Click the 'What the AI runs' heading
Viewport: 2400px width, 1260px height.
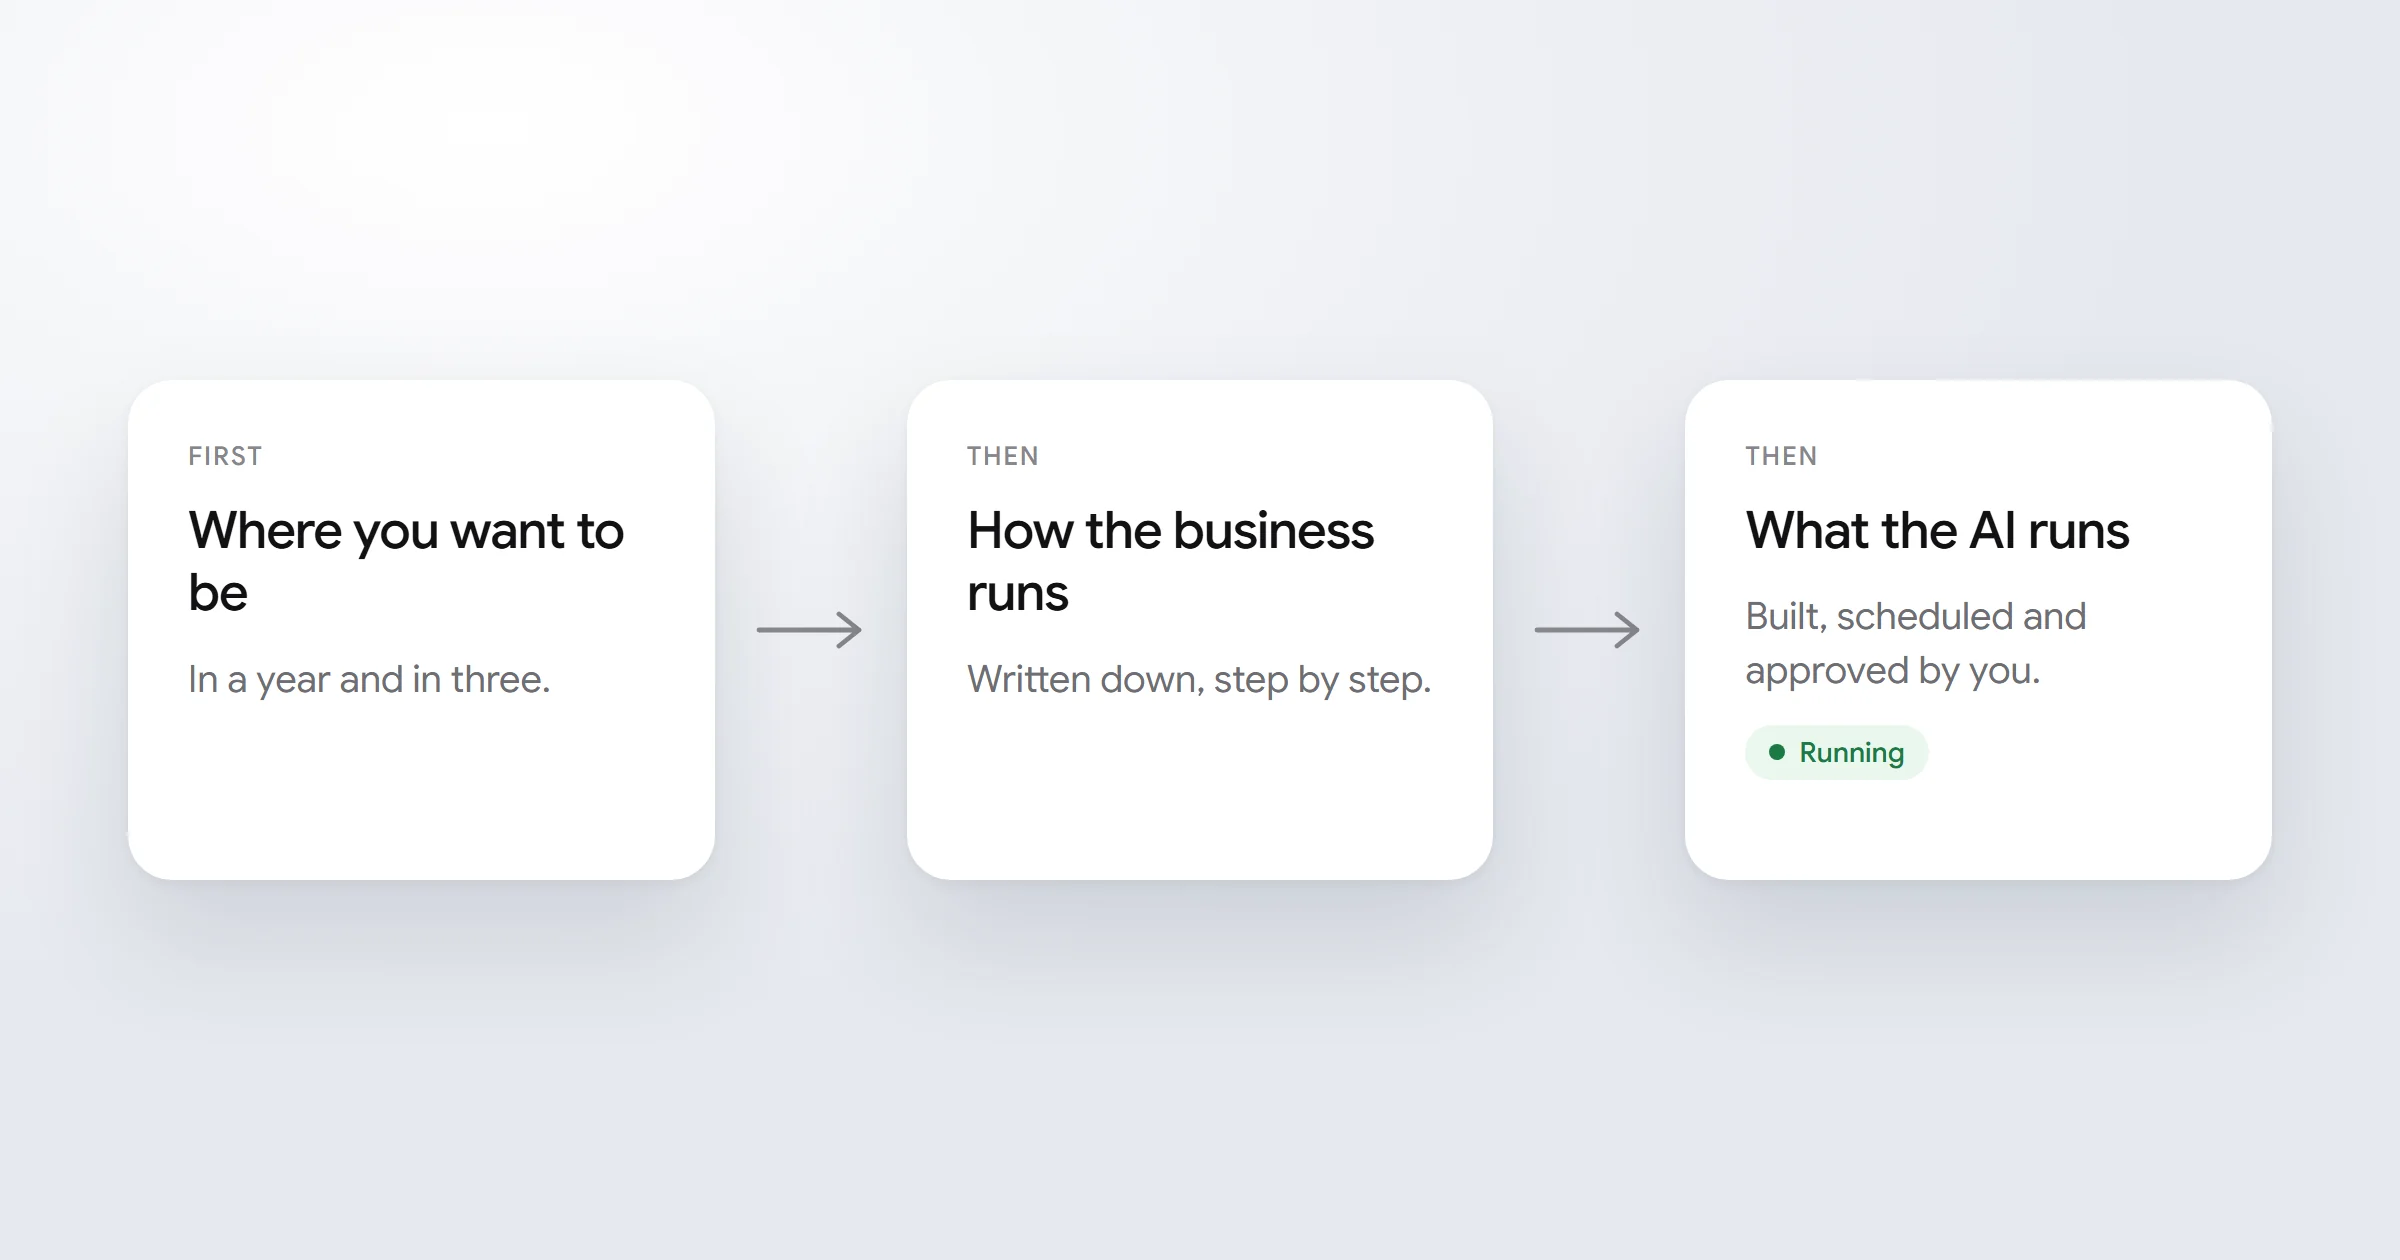1937,530
